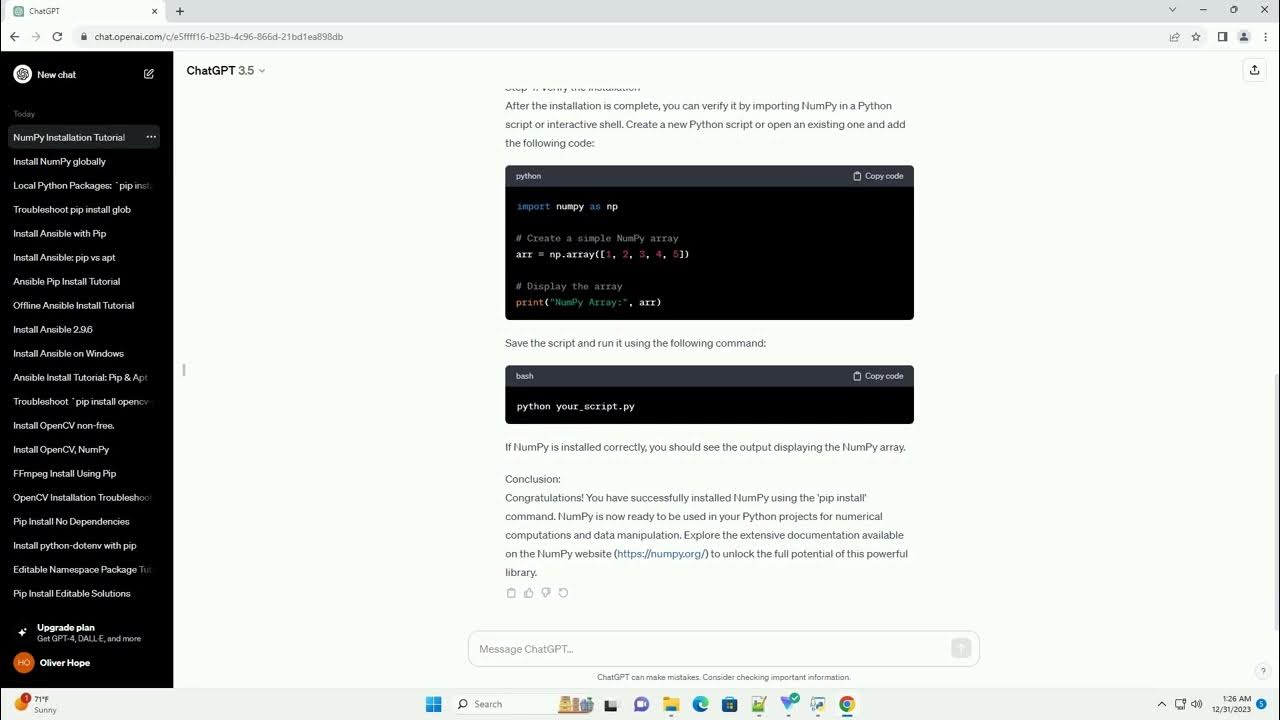Open the Oliver Hope account menu

click(x=84, y=662)
